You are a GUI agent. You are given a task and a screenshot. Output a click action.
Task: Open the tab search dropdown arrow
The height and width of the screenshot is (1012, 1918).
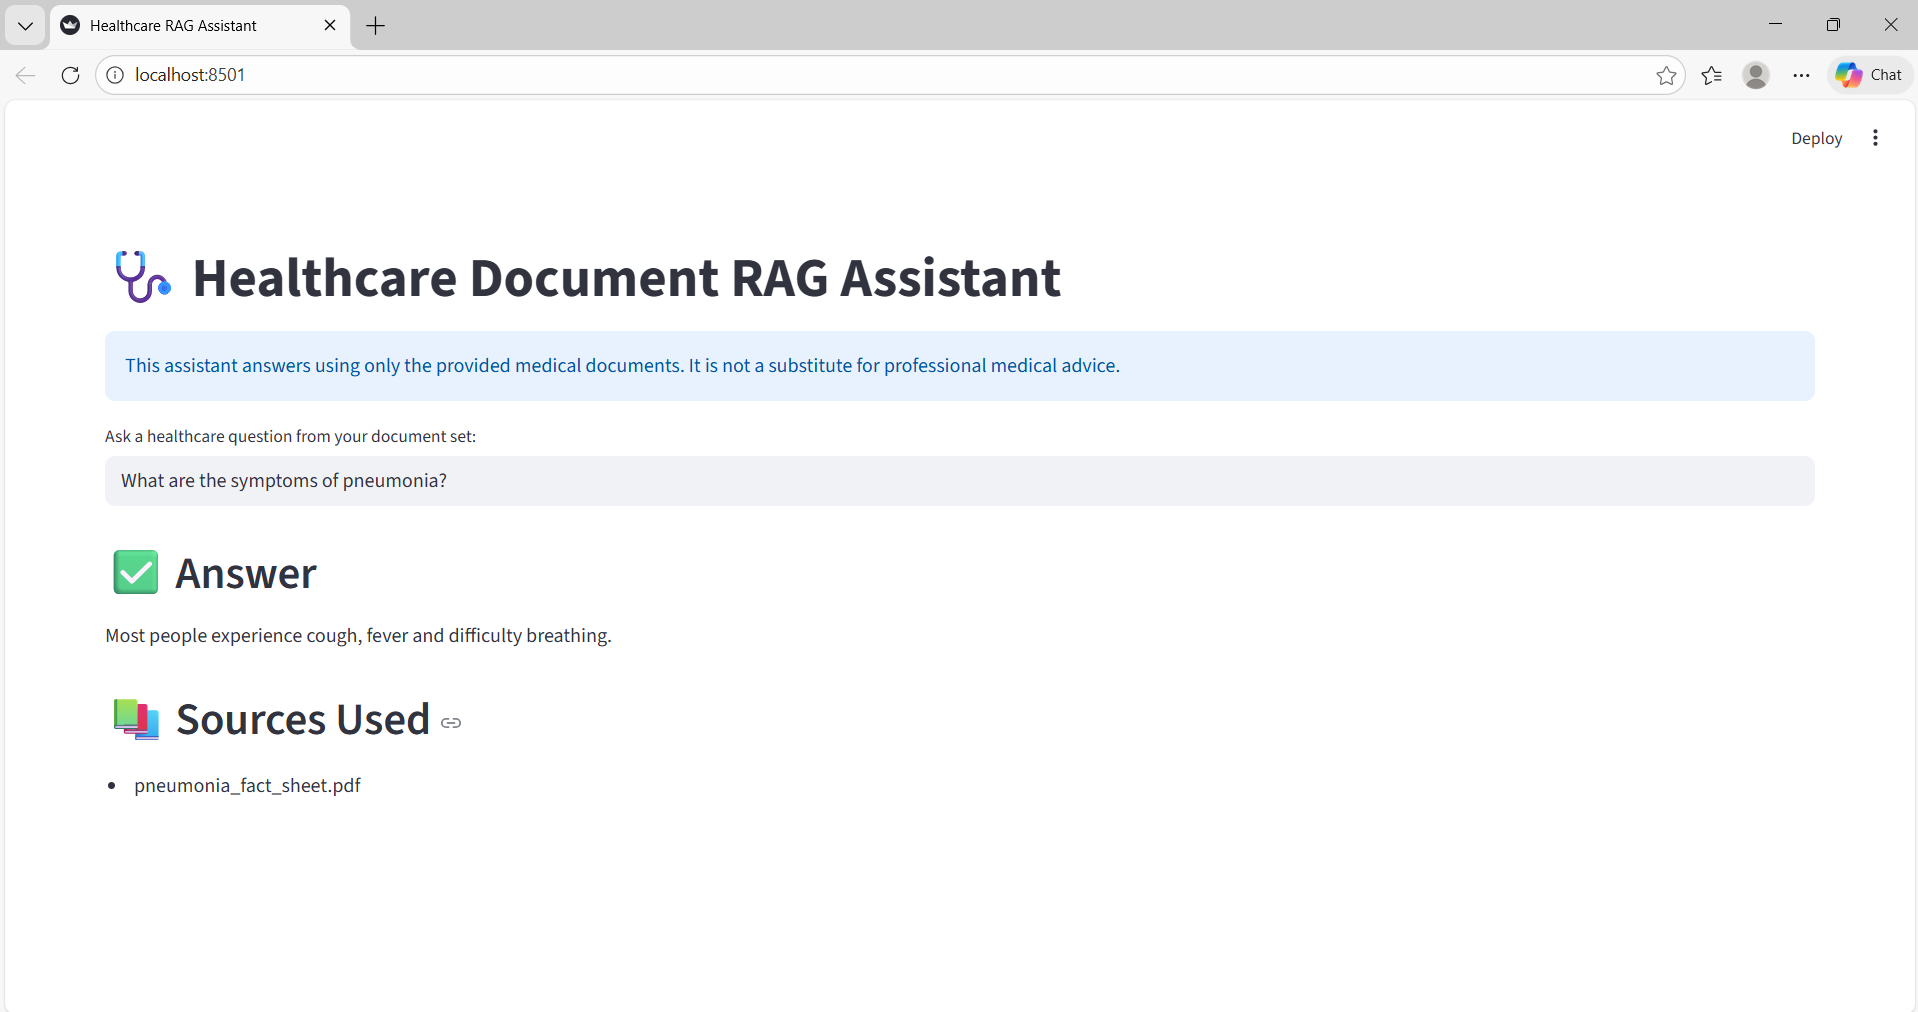(25, 25)
